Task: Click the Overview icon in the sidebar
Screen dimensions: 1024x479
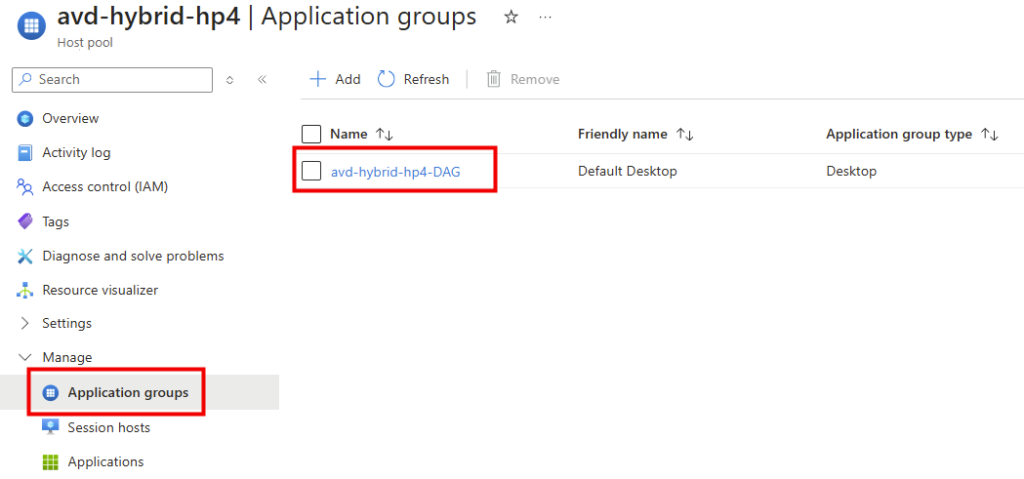Action: [x=25, y=119]
